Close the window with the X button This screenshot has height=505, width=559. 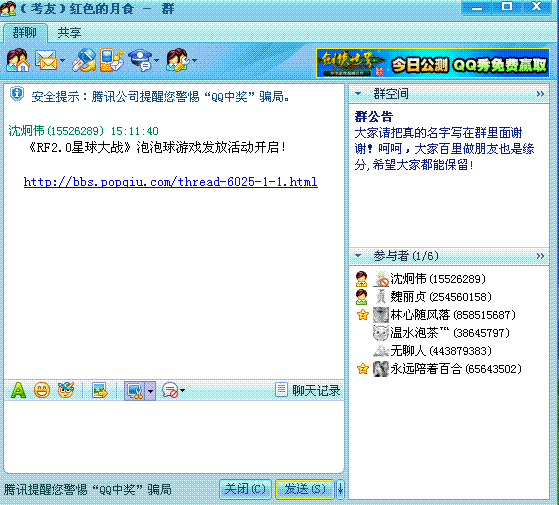537,7
